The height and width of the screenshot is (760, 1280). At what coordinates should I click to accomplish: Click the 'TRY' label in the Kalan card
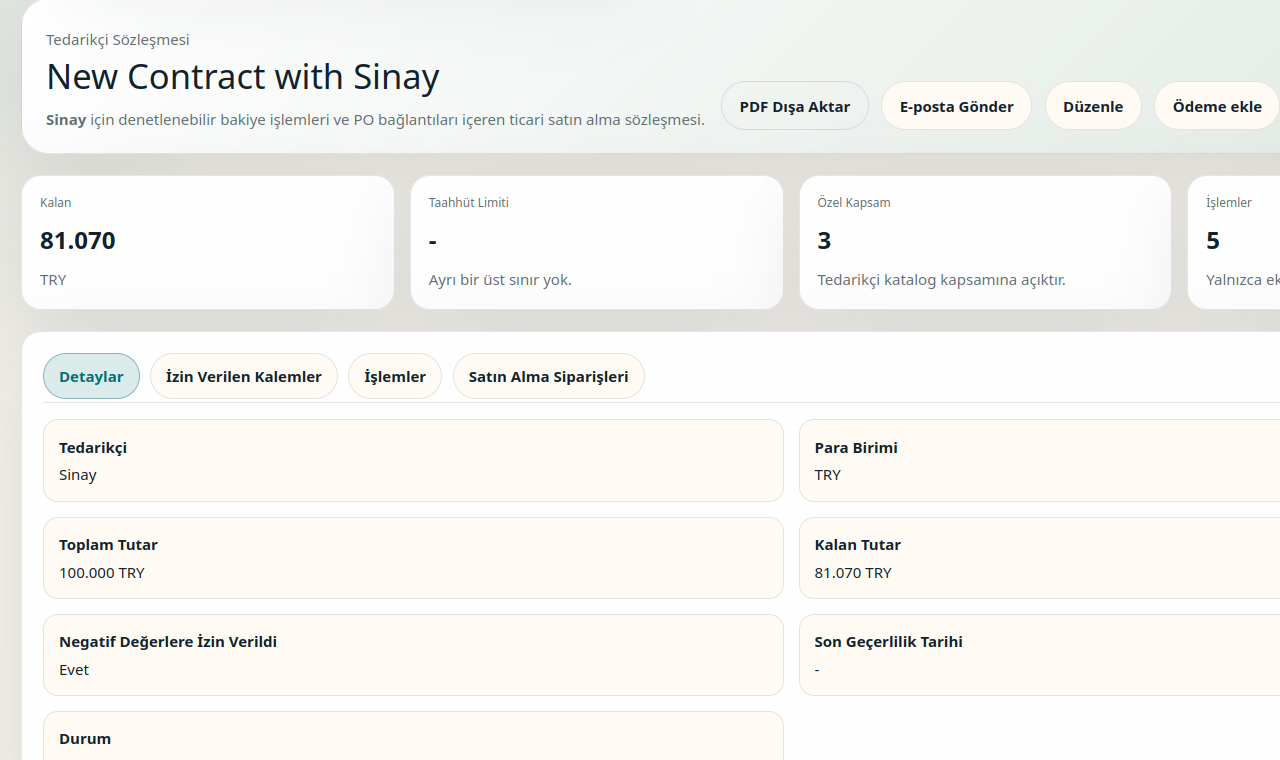point(53,280)
